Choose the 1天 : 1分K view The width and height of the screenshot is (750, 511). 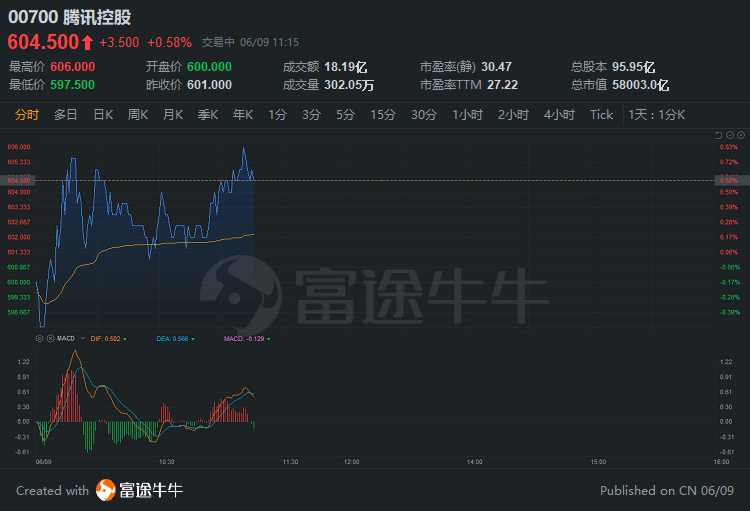pyautogui.click(x=657, y=115)
